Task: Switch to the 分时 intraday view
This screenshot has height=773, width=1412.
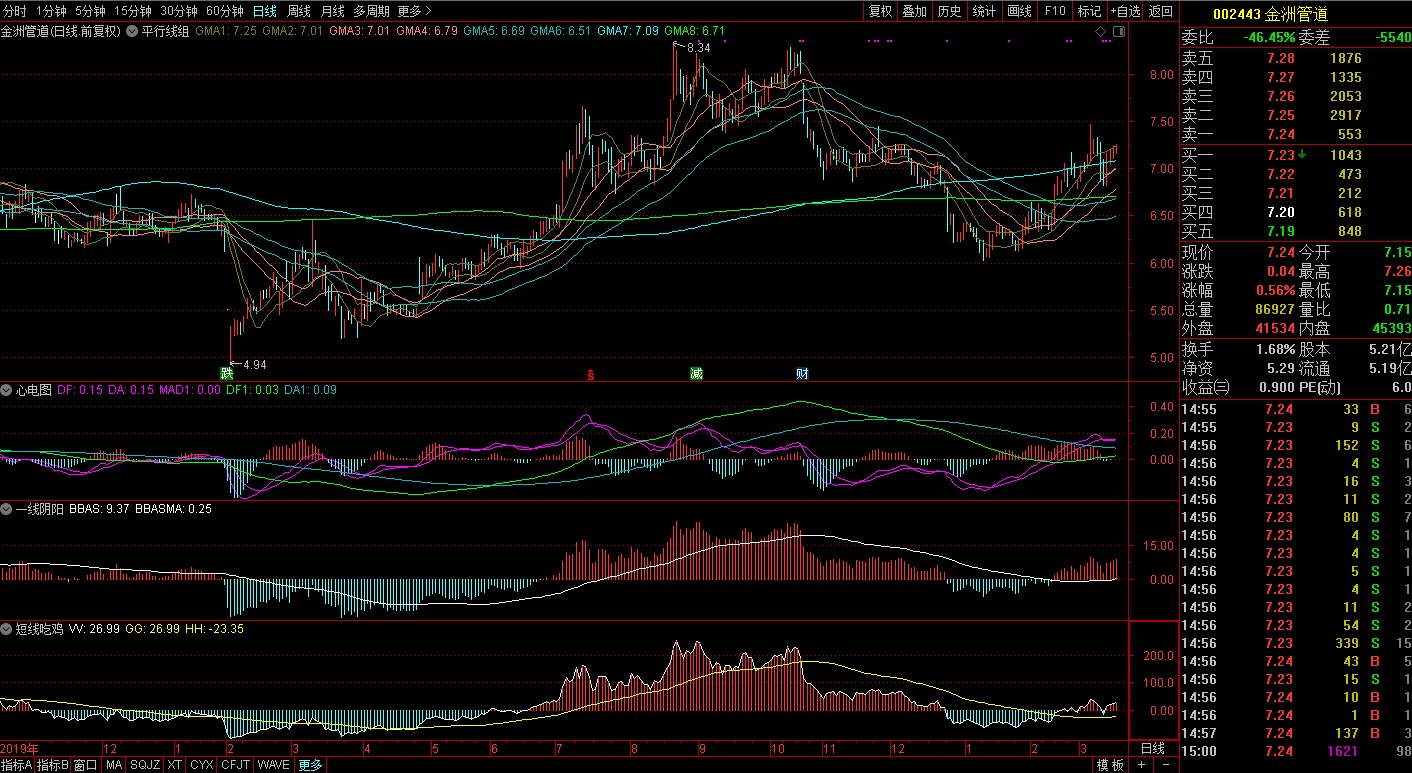Action: point(15,11)
